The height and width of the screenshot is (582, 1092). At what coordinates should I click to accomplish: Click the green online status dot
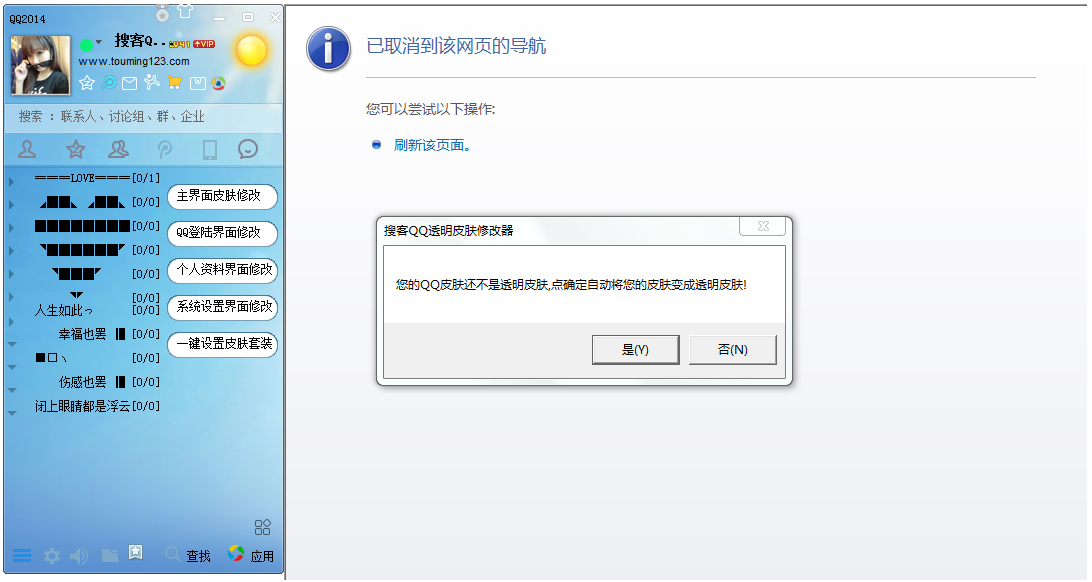click(86, 45)
